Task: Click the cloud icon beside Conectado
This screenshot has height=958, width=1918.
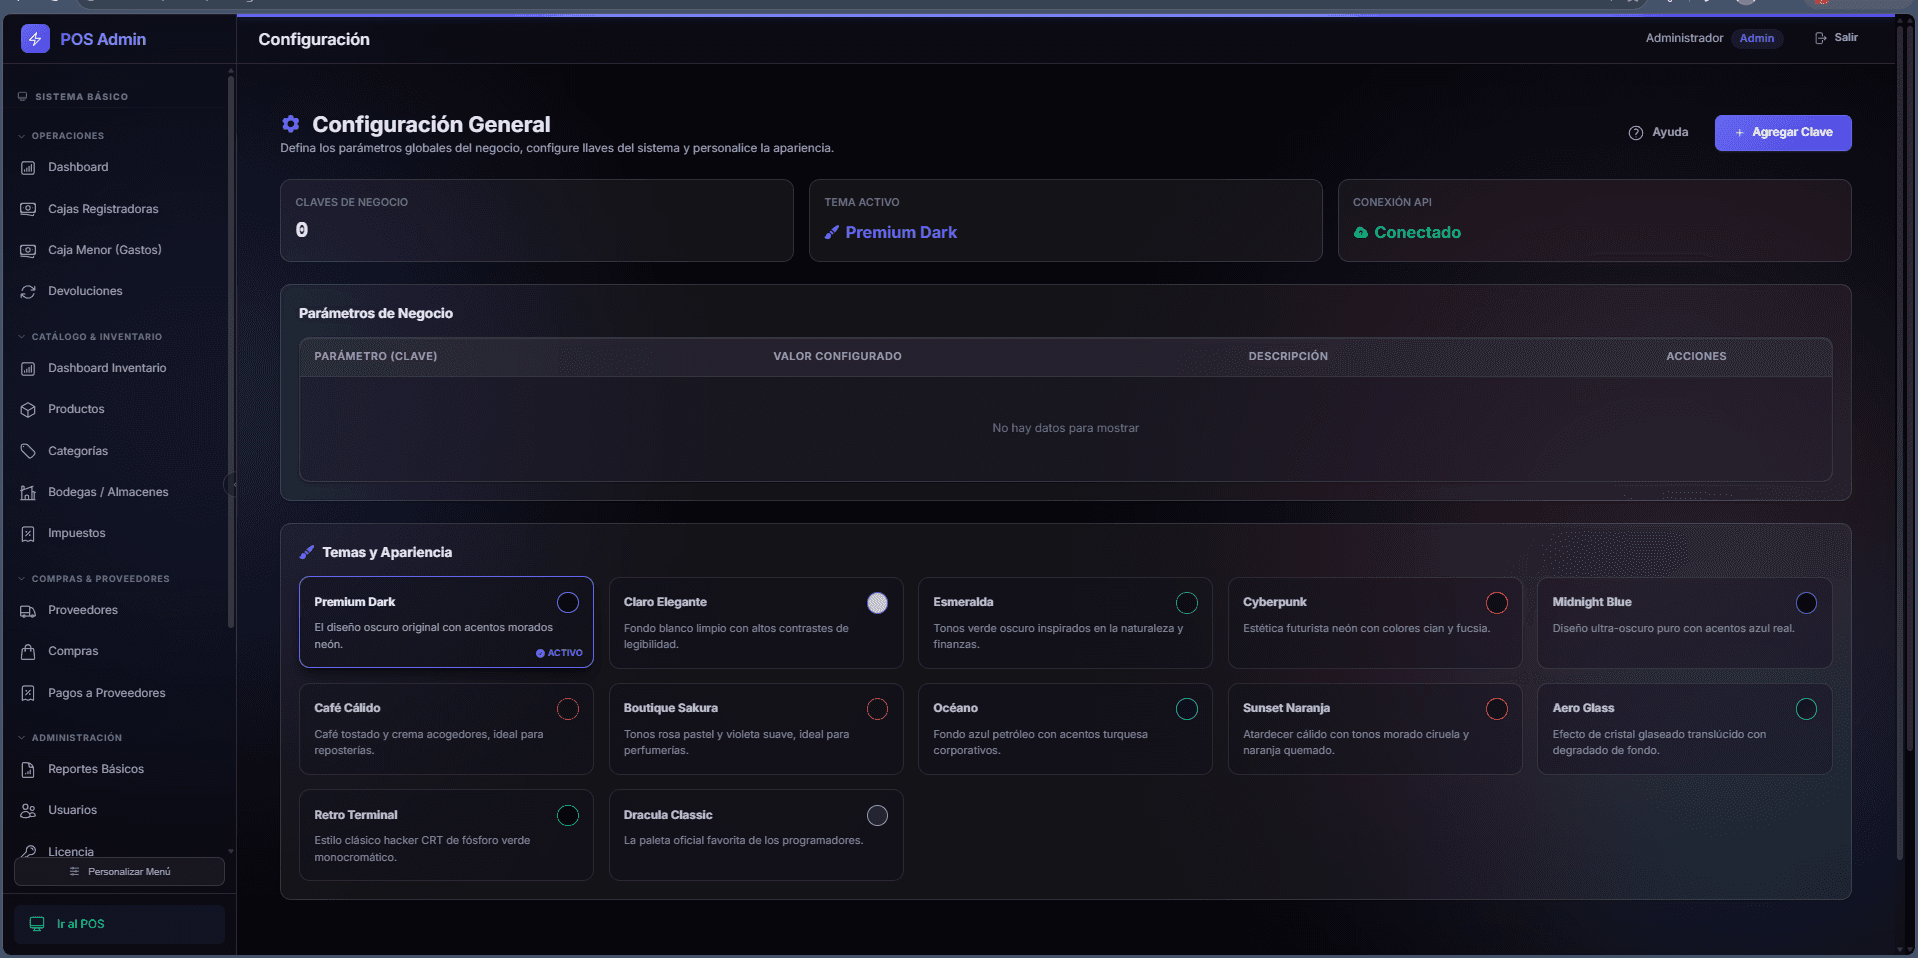Action: coord(1360,232)
